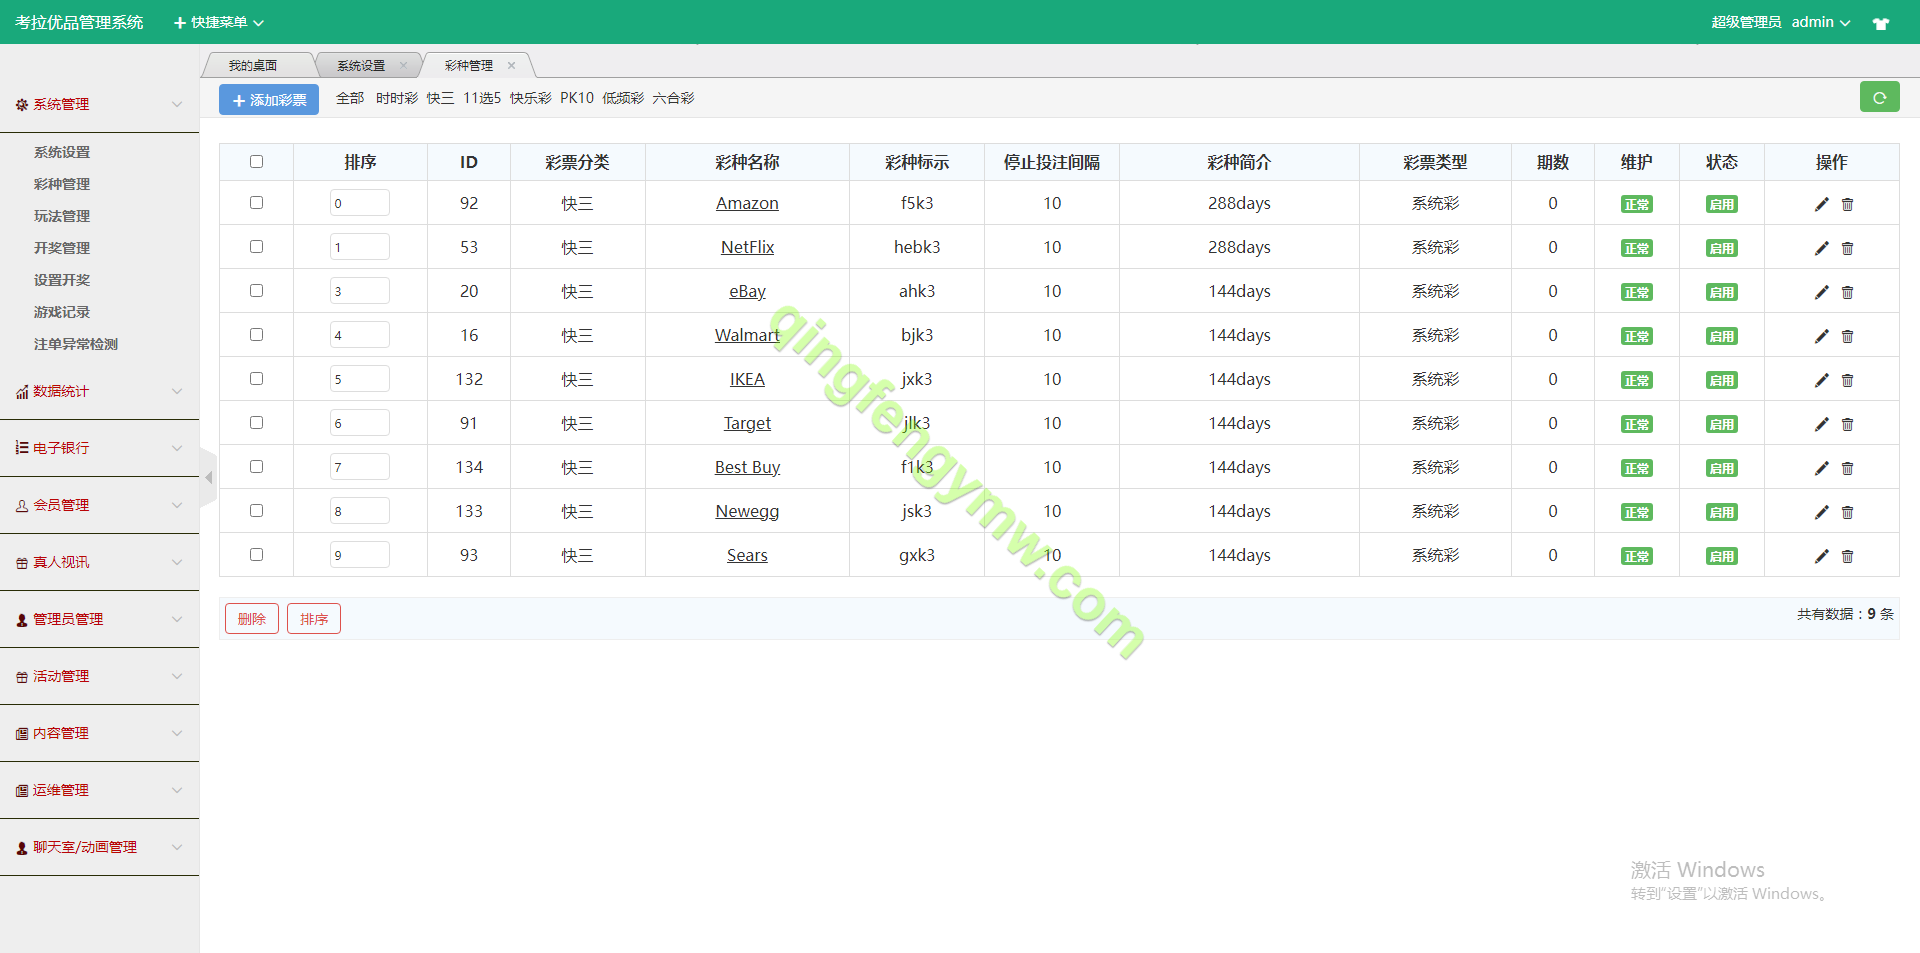The image size is (1920, 953).
Task: Switch to the 我的桌面 tab
Action: click(253, 66)
